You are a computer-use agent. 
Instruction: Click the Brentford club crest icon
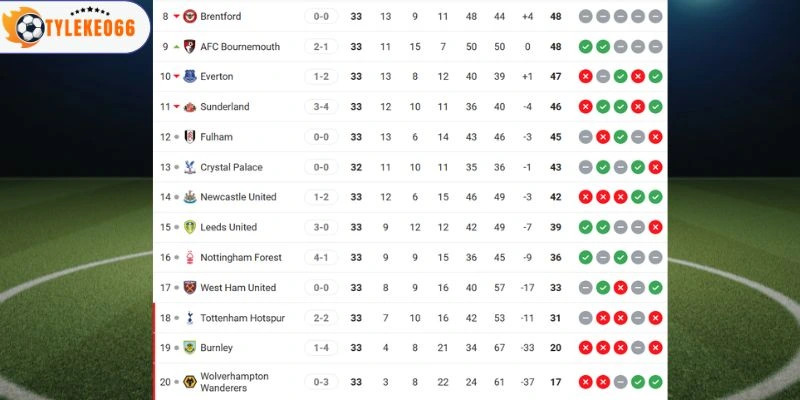(x=190, y=17)
